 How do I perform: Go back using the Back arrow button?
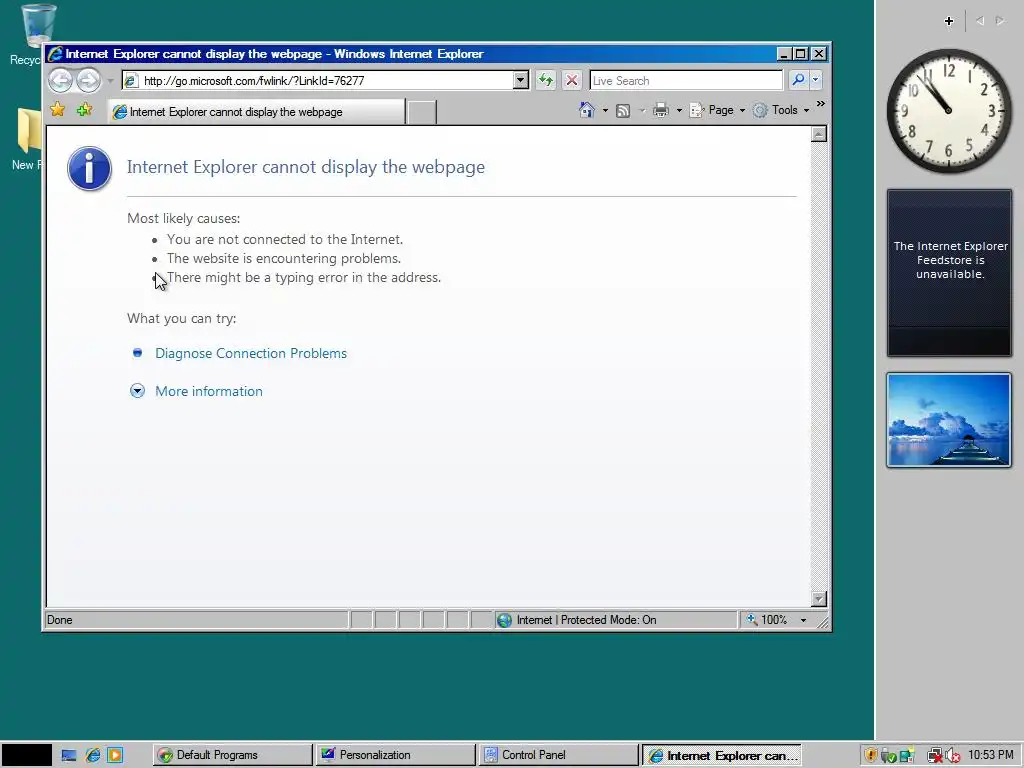(61, 80)
